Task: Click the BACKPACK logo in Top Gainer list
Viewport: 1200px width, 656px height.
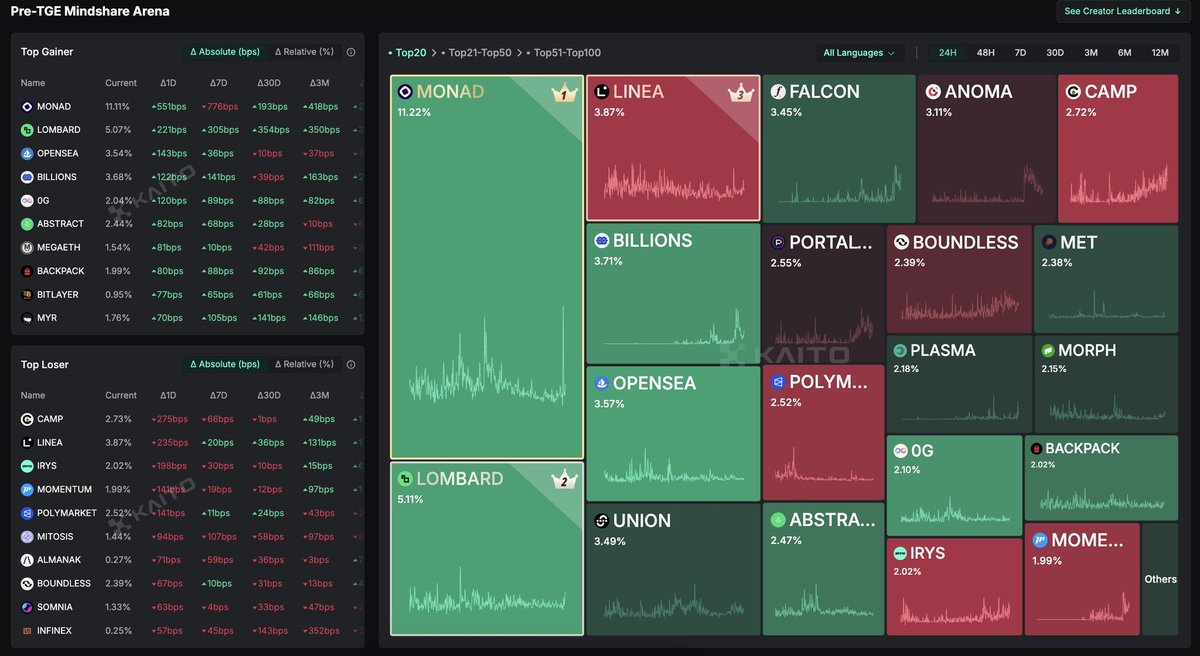Action: (27, 271)
